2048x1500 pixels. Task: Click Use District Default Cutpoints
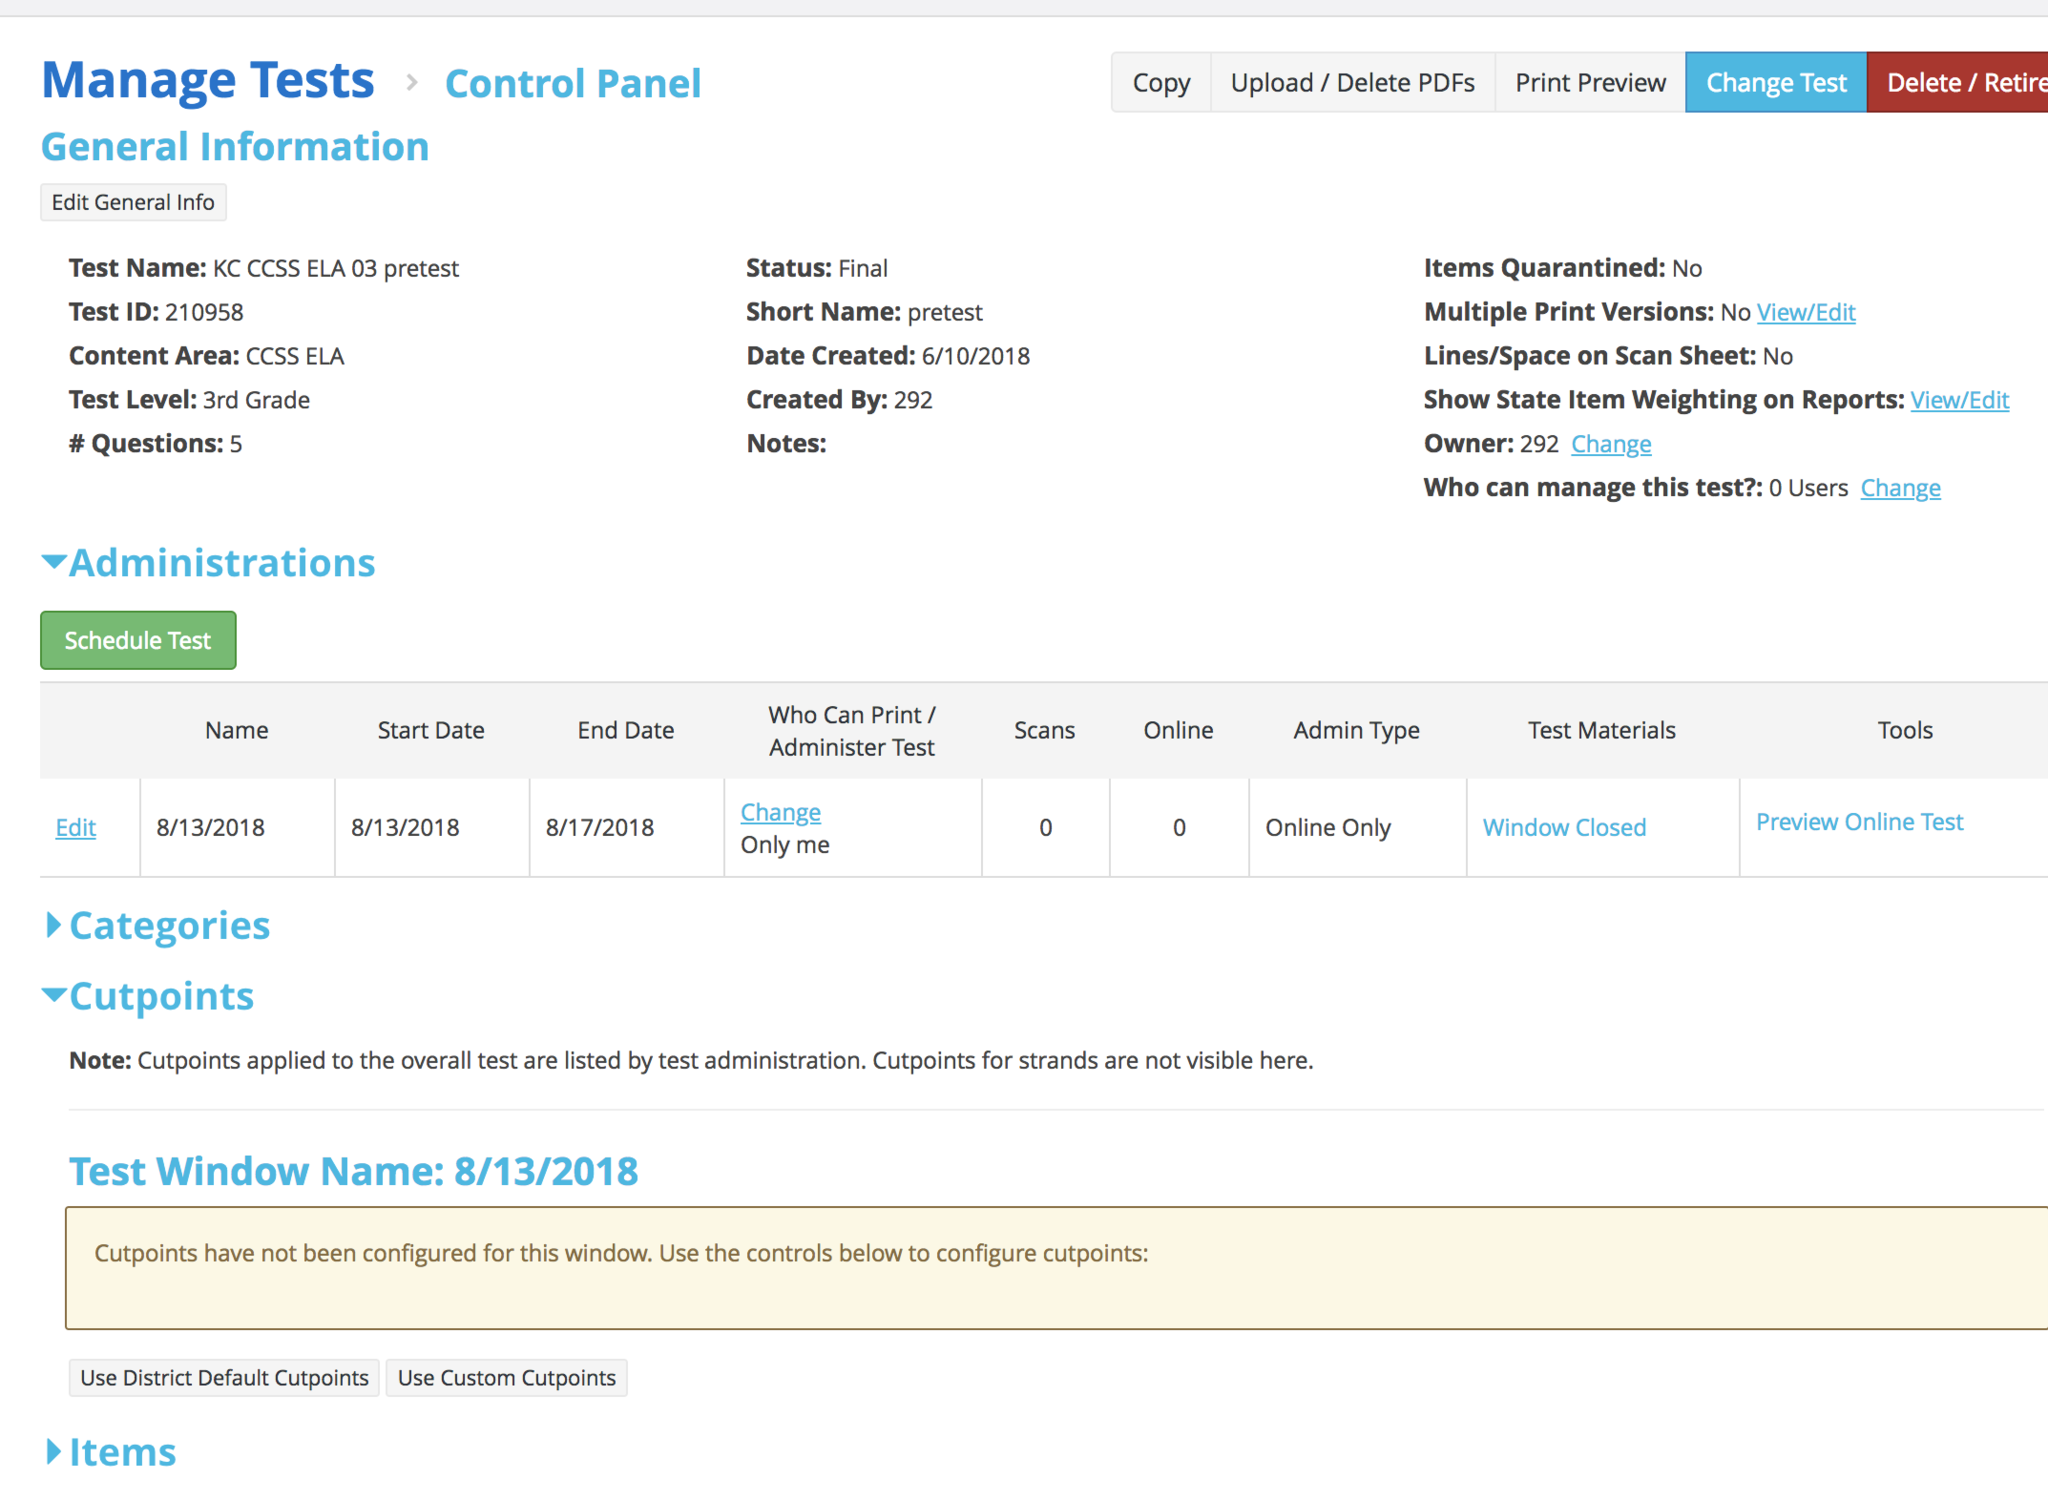pyautogui.click(x=224, y=1378)
